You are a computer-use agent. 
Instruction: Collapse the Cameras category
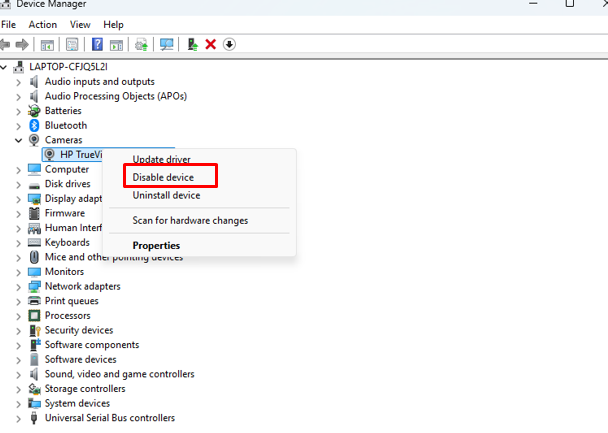pyautogui.click(x=19, y=141)
